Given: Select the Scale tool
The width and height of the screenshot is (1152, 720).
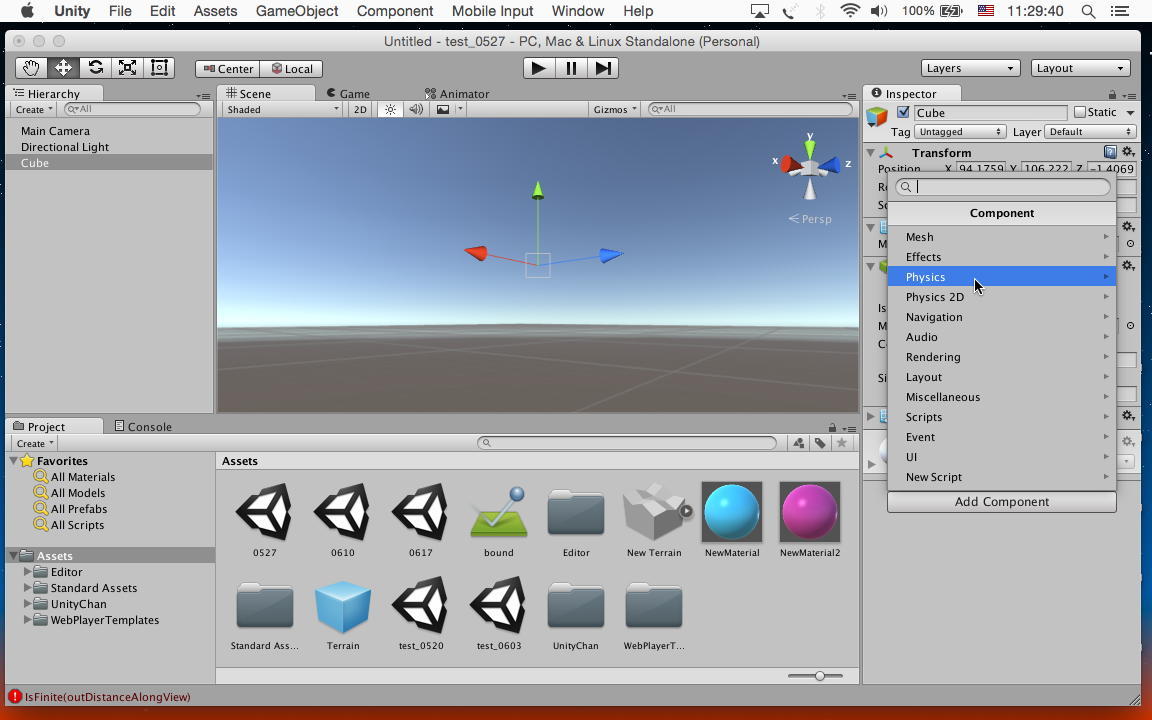Looking at the screenshot, I should (x=127, y=68).
